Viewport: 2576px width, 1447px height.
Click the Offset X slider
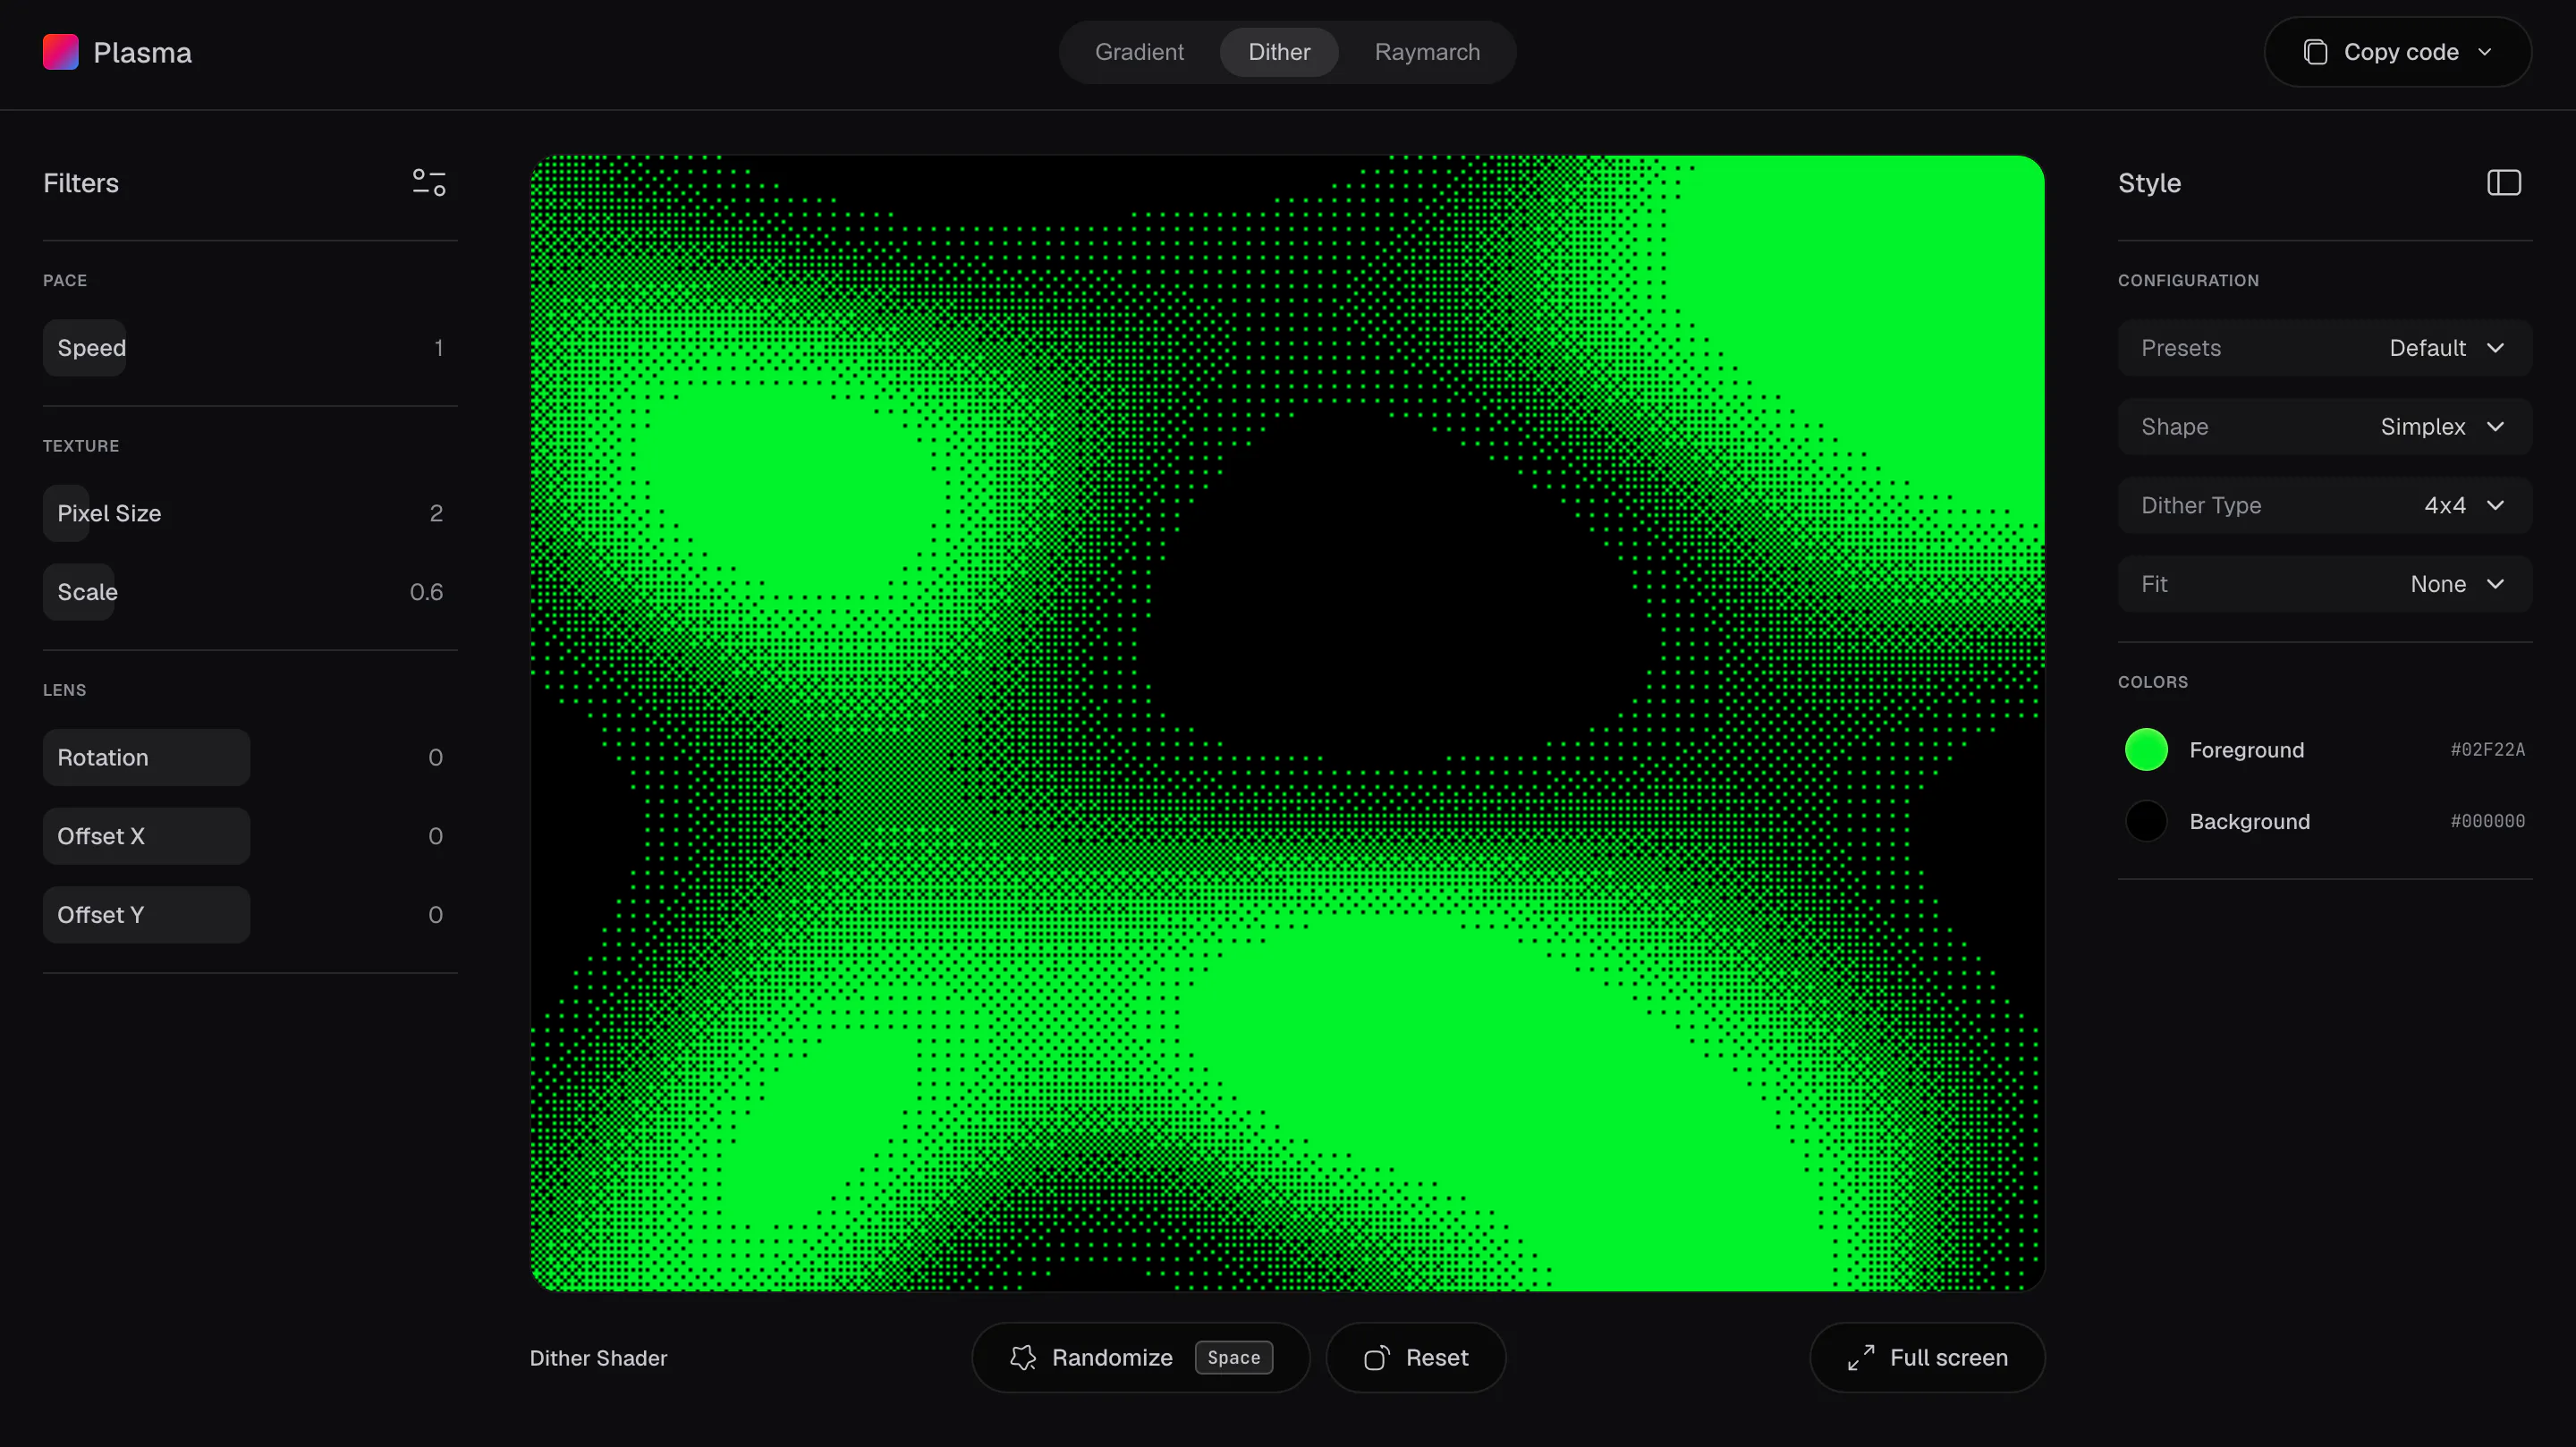tap(250, 836)
